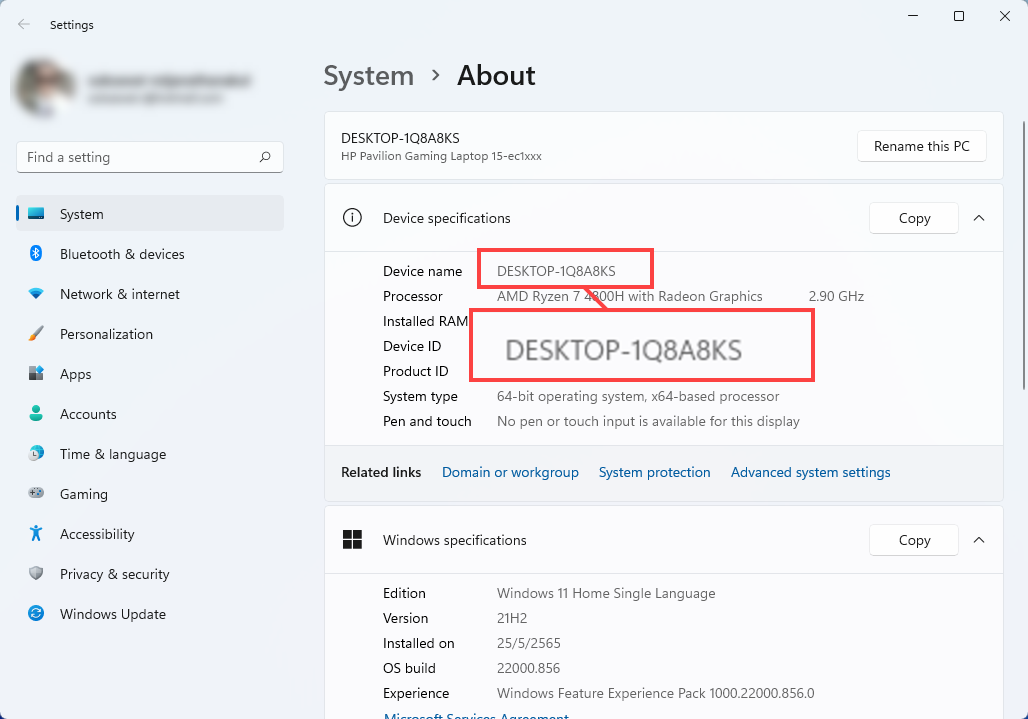
Task: Select Personalization in the sidebar
Action: (x=150, y=334)
